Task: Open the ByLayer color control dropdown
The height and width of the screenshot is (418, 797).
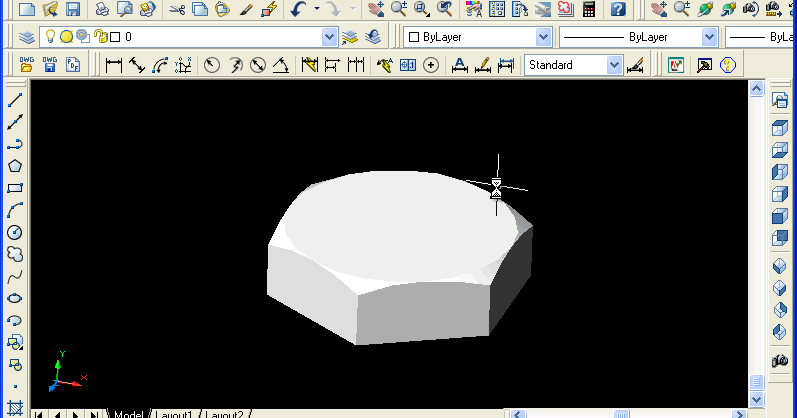Action: pyautogui.click(x=543, y=37)
